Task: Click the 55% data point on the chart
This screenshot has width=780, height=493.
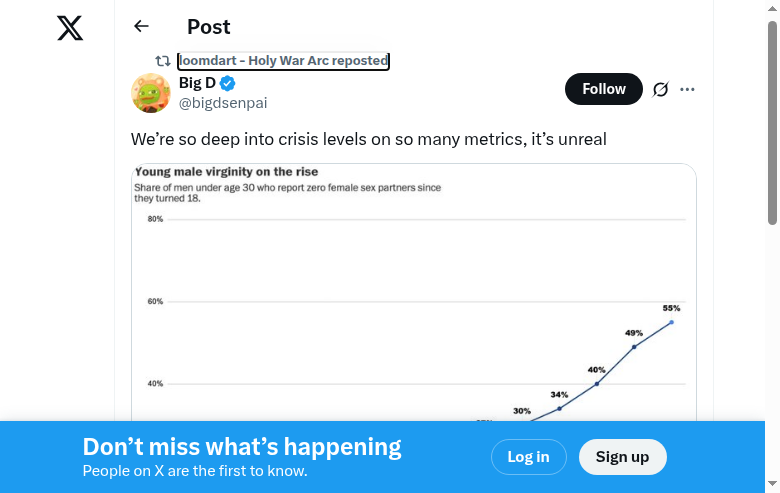Action: [672, 322]
